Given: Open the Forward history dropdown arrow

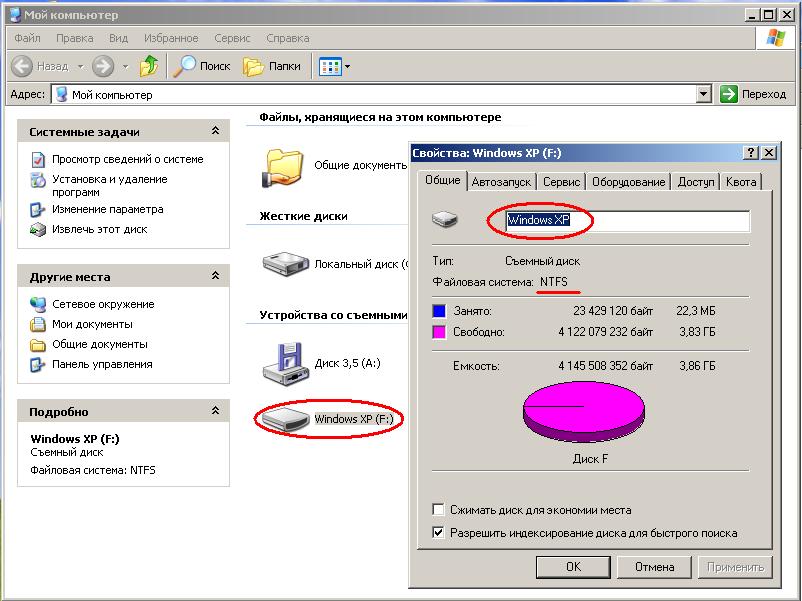Looking at the screenshot, I should tap(125, 66).
